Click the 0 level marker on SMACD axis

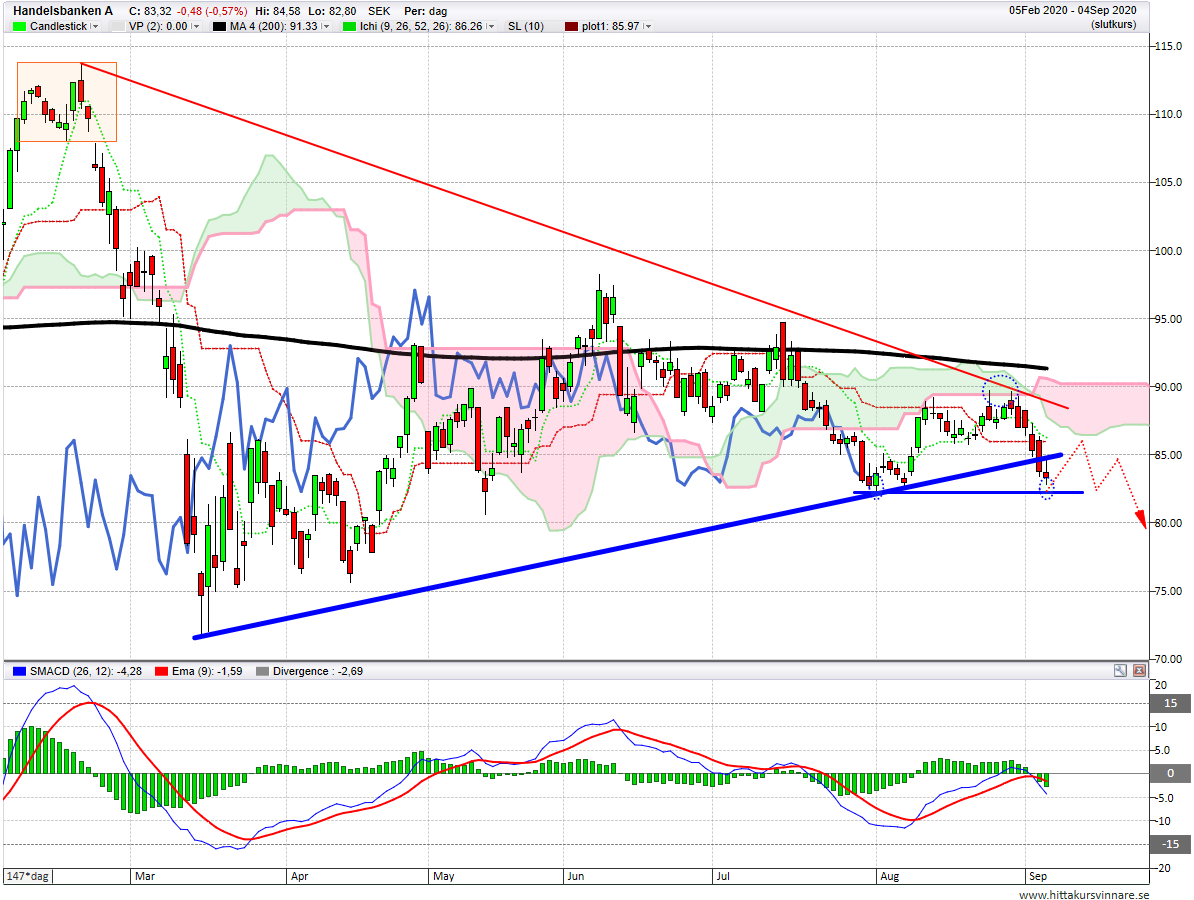point(1170,773)
